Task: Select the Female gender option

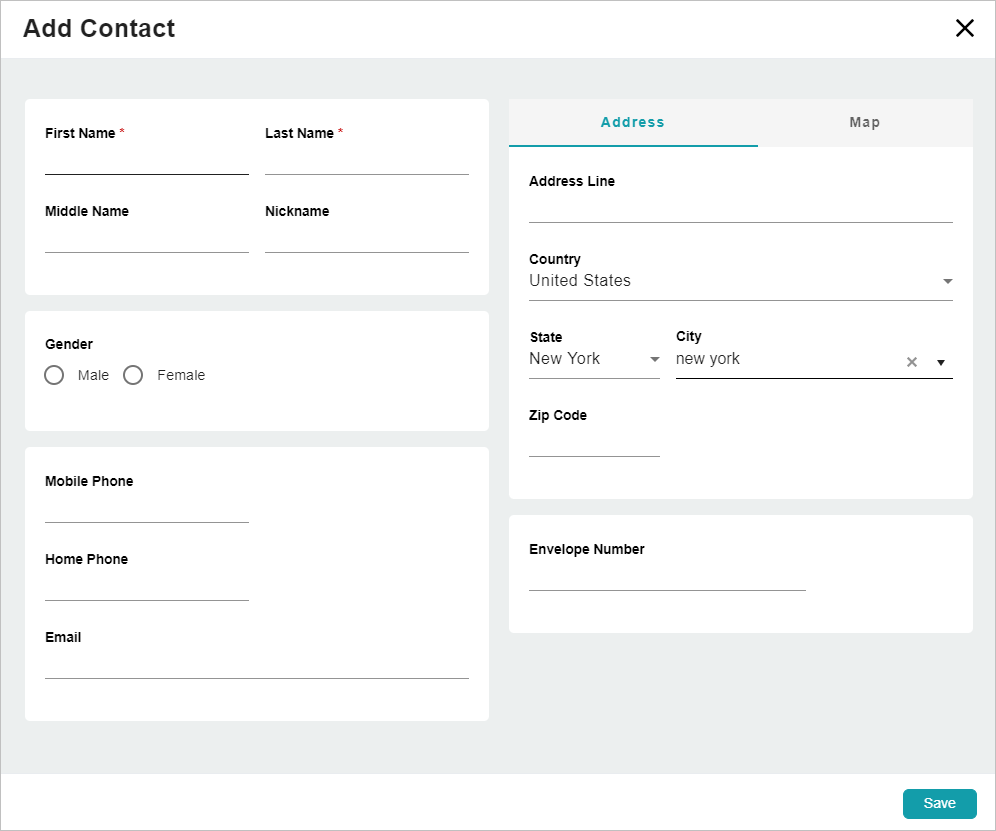Action: 133,375
